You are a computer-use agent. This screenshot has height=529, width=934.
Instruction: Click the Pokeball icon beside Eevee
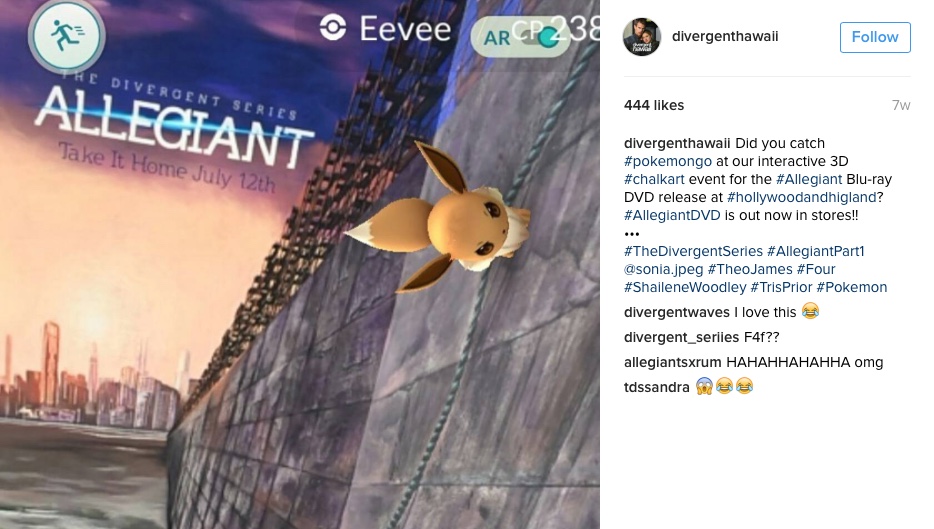(333, 28)
